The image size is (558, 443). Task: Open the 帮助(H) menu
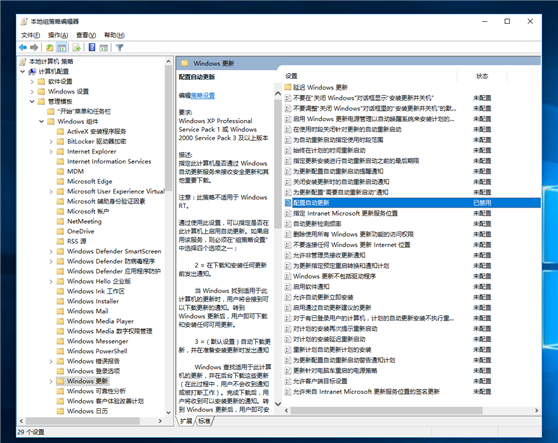[114, 35]
